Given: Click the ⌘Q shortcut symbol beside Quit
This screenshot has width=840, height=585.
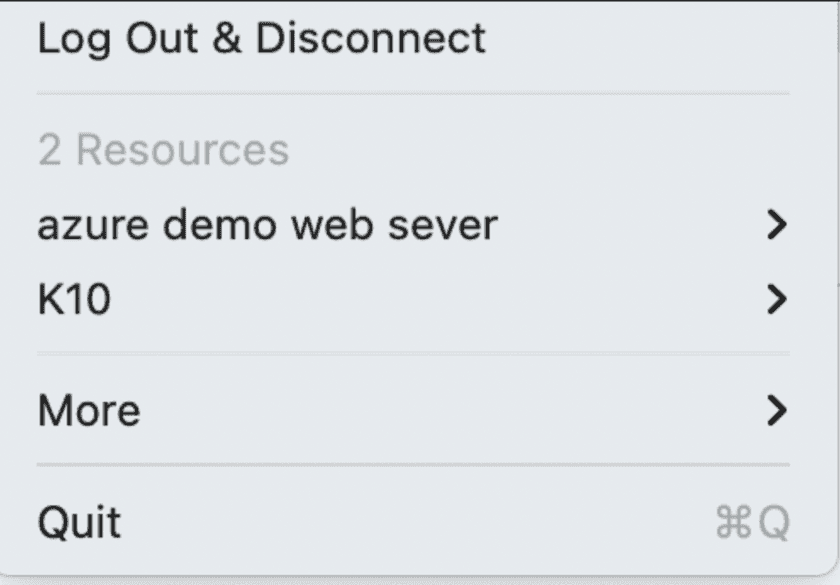Looking at the screenshot, I should pos(752,522).
